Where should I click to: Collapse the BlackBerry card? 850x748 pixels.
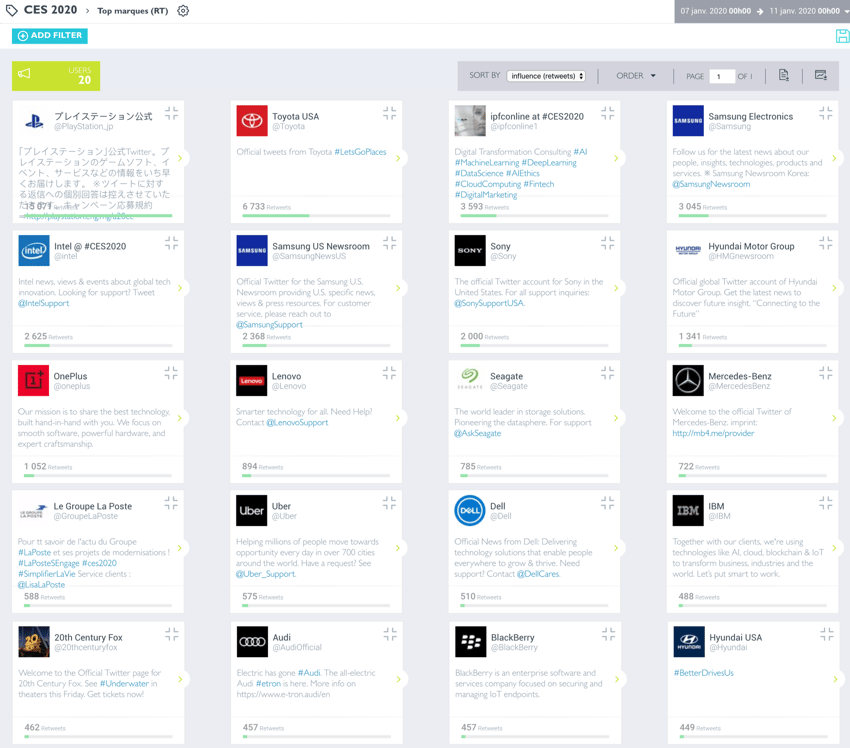[x=609, y=634]
